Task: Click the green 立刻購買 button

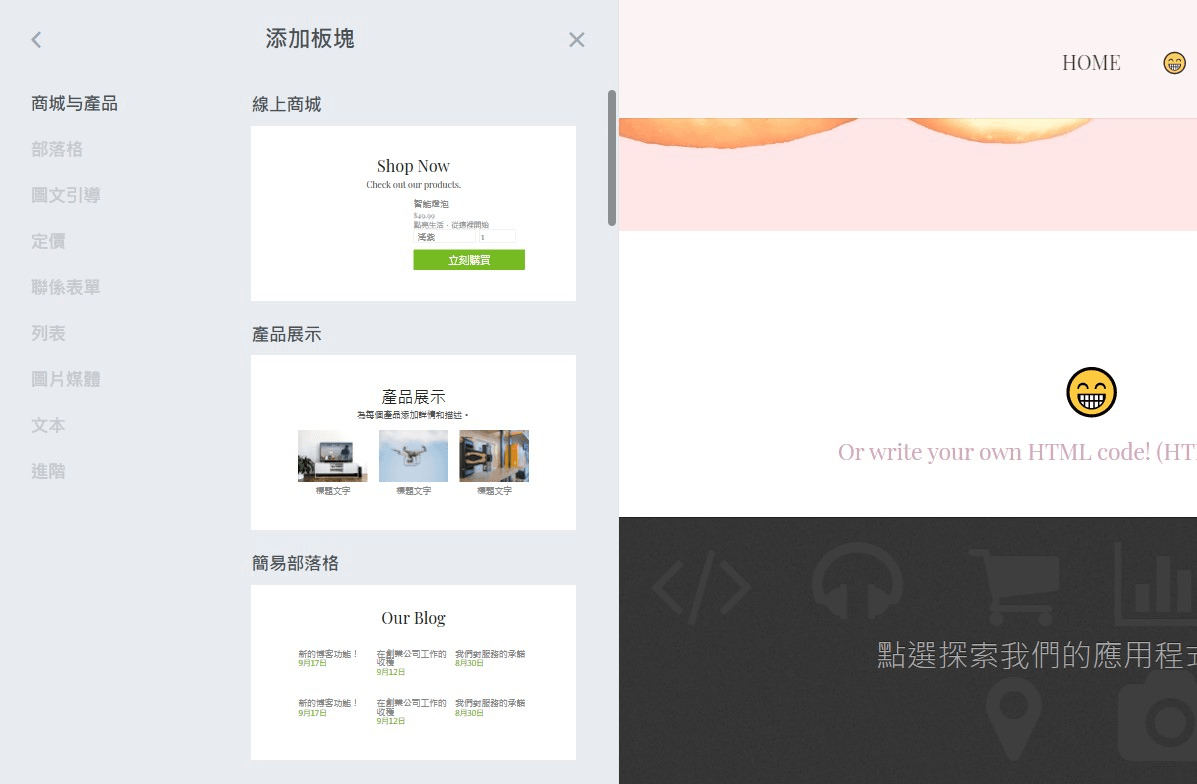Action: point(468,260)
